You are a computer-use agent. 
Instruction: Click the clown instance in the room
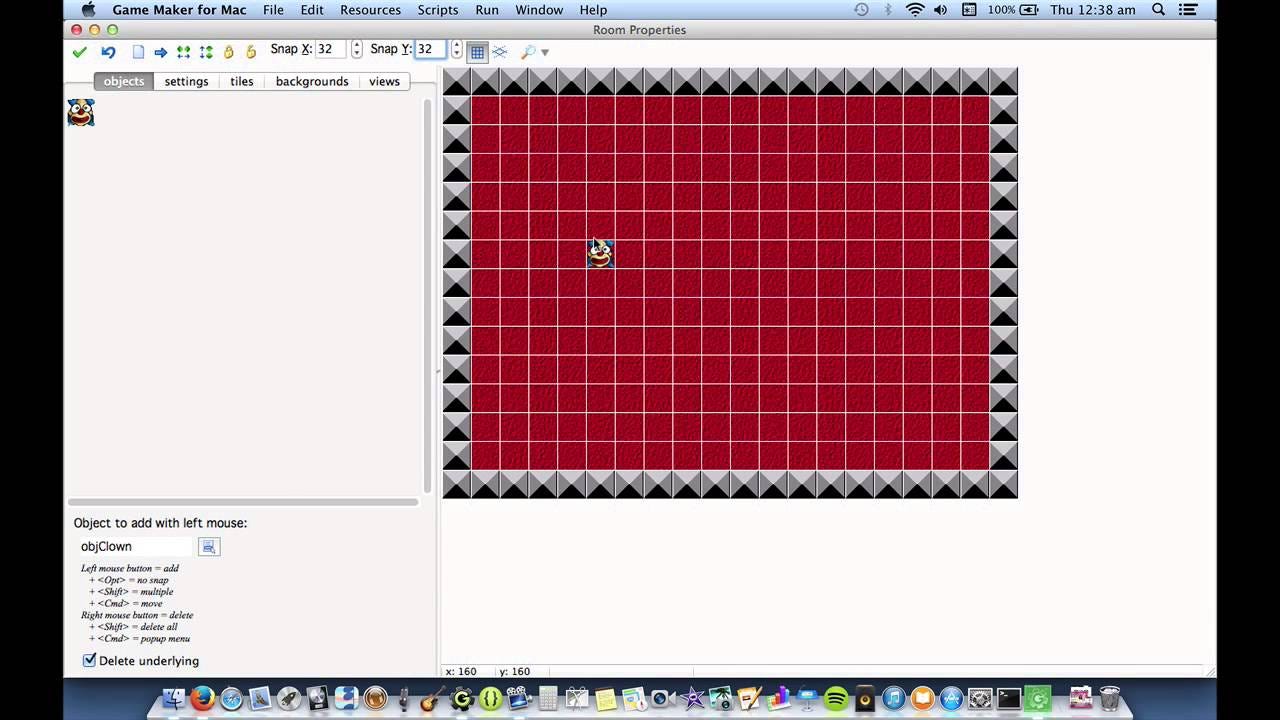600,254
